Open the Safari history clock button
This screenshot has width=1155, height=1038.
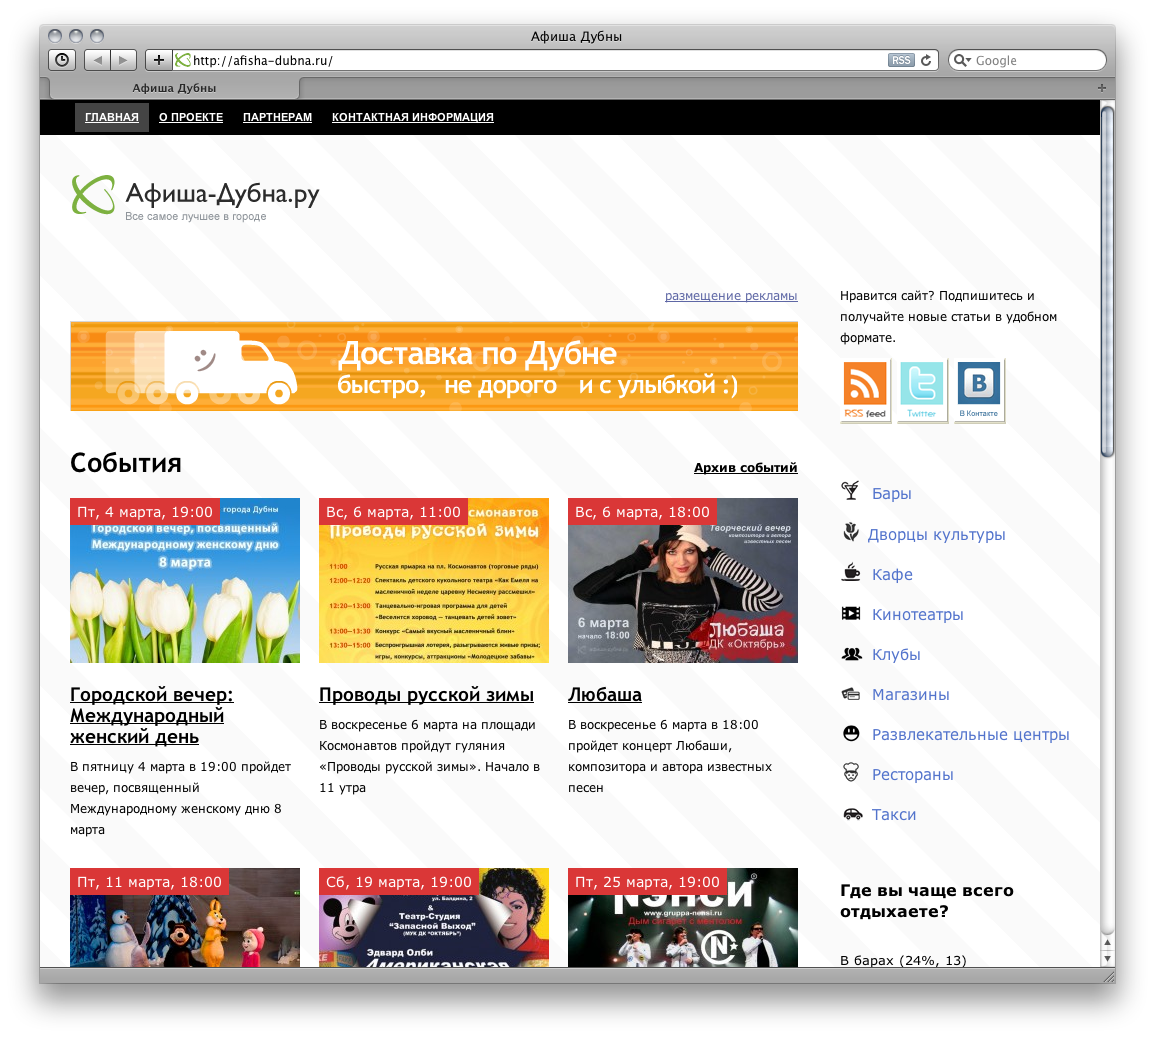pyautogui.click(x=62, y=60)
